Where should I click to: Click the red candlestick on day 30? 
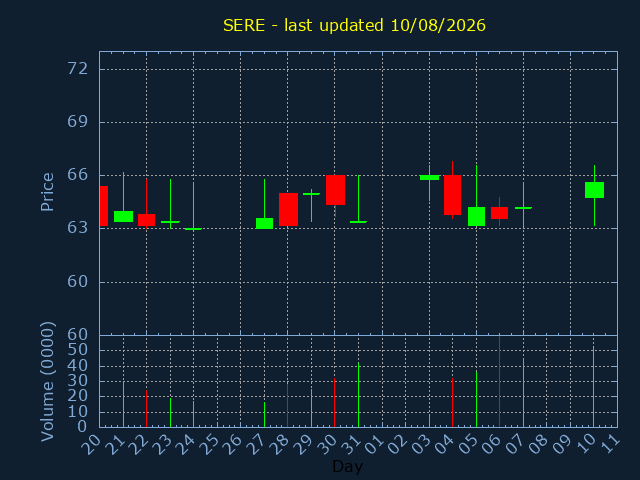pyautogui.click(x=335, y=190)
